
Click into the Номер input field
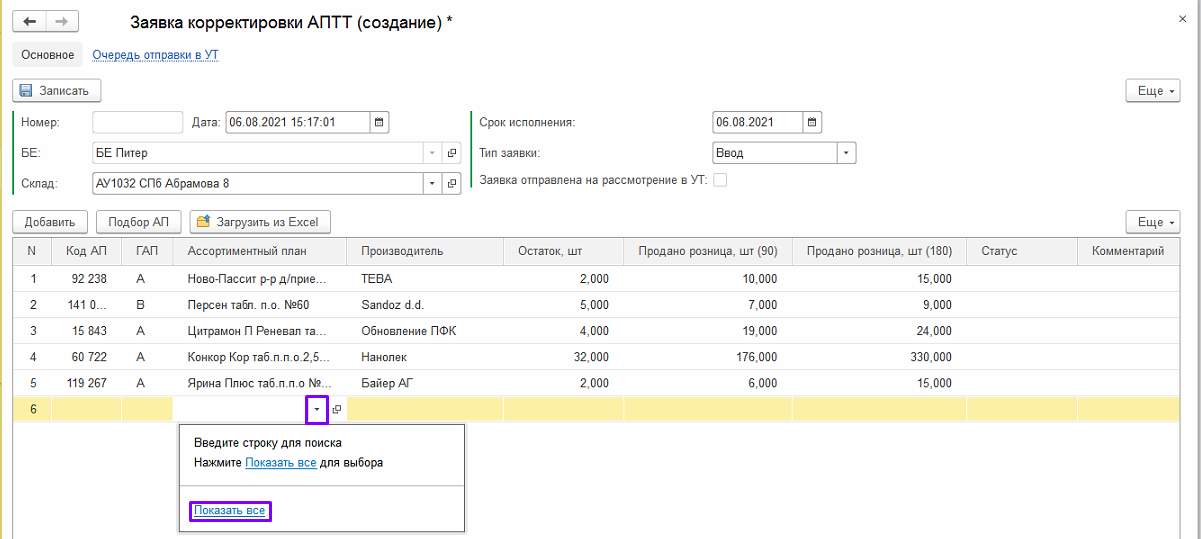coord(137,123)
